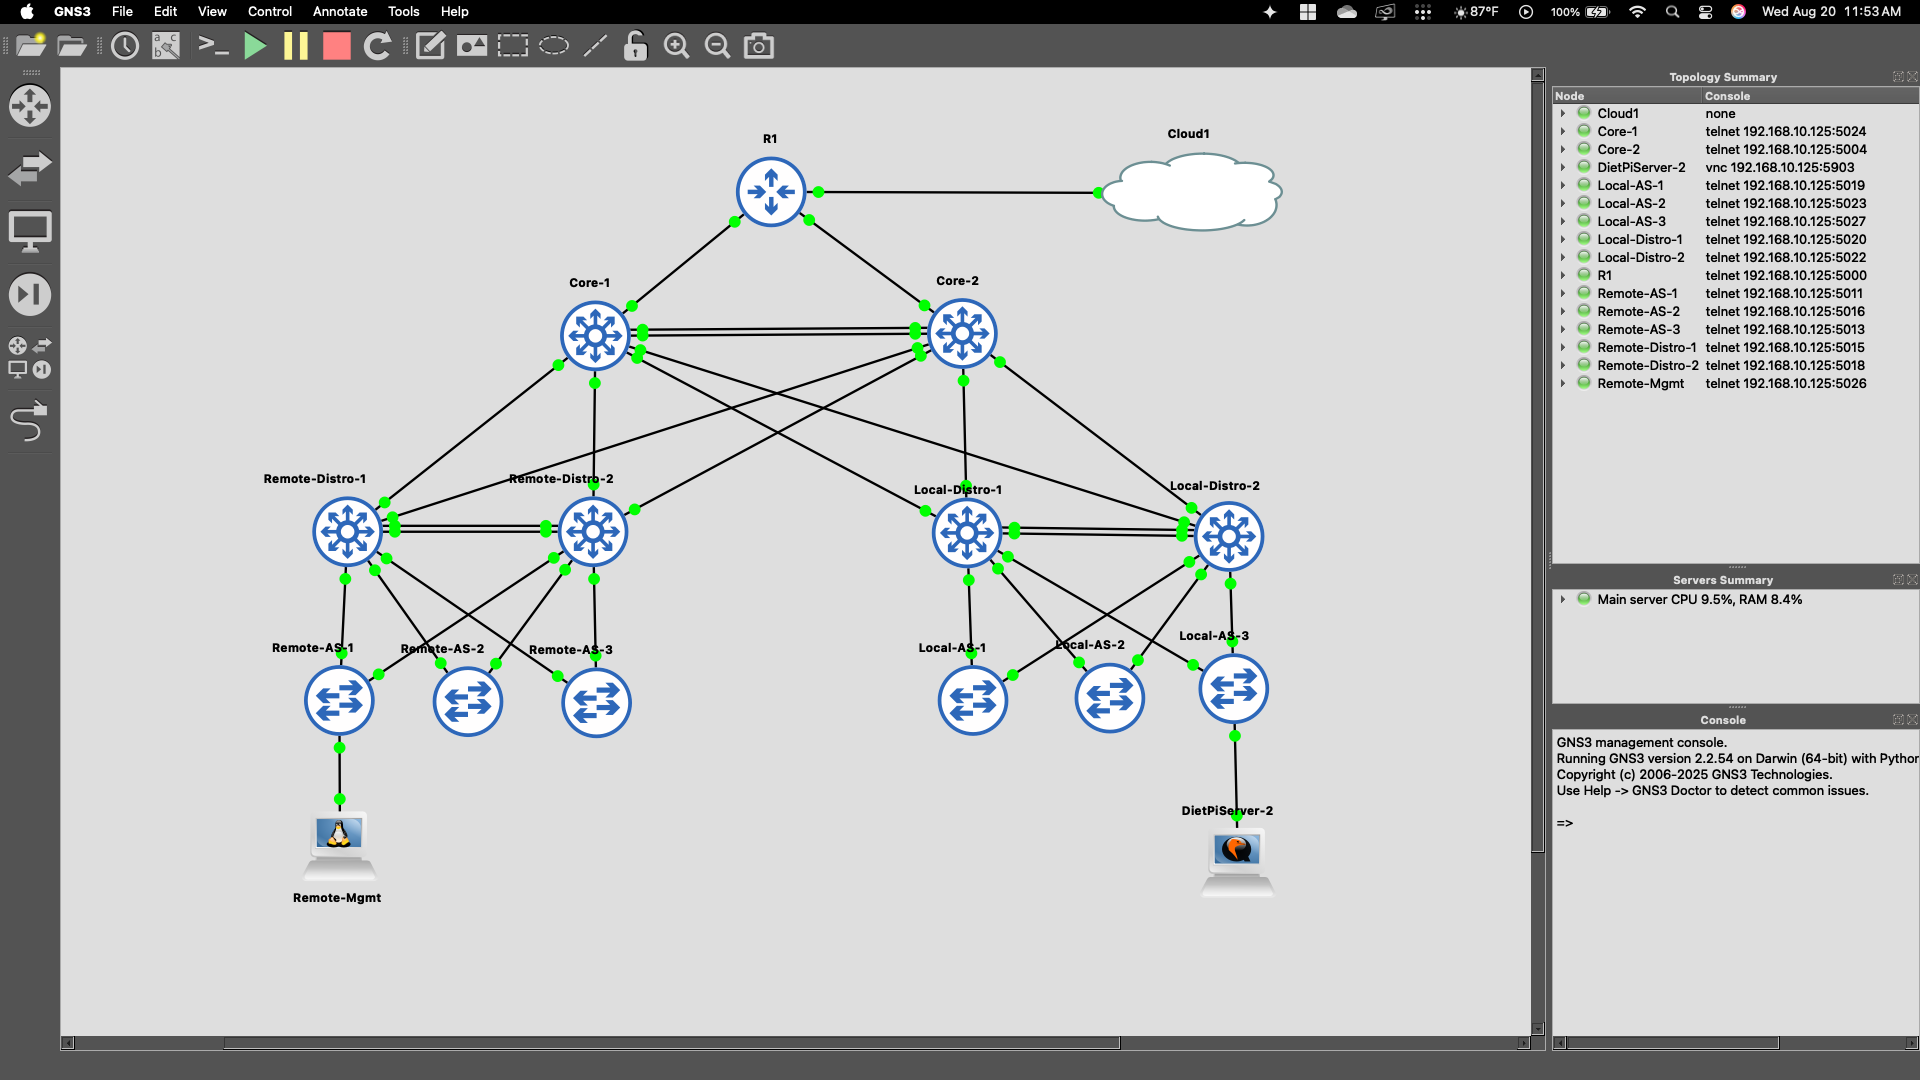The width and height of the screenshot is (1920, 1080).
Task: Toggle the lock items padlock icon
Action: 636,46
